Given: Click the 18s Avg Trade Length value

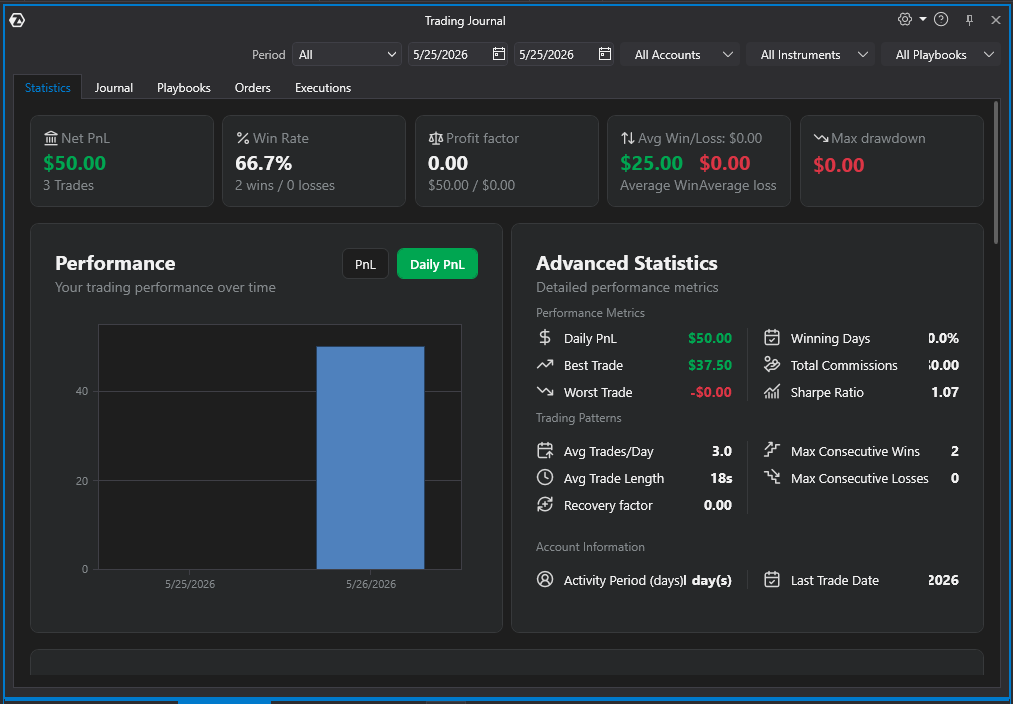Looking at the screenshot, I should coord(721,478).
